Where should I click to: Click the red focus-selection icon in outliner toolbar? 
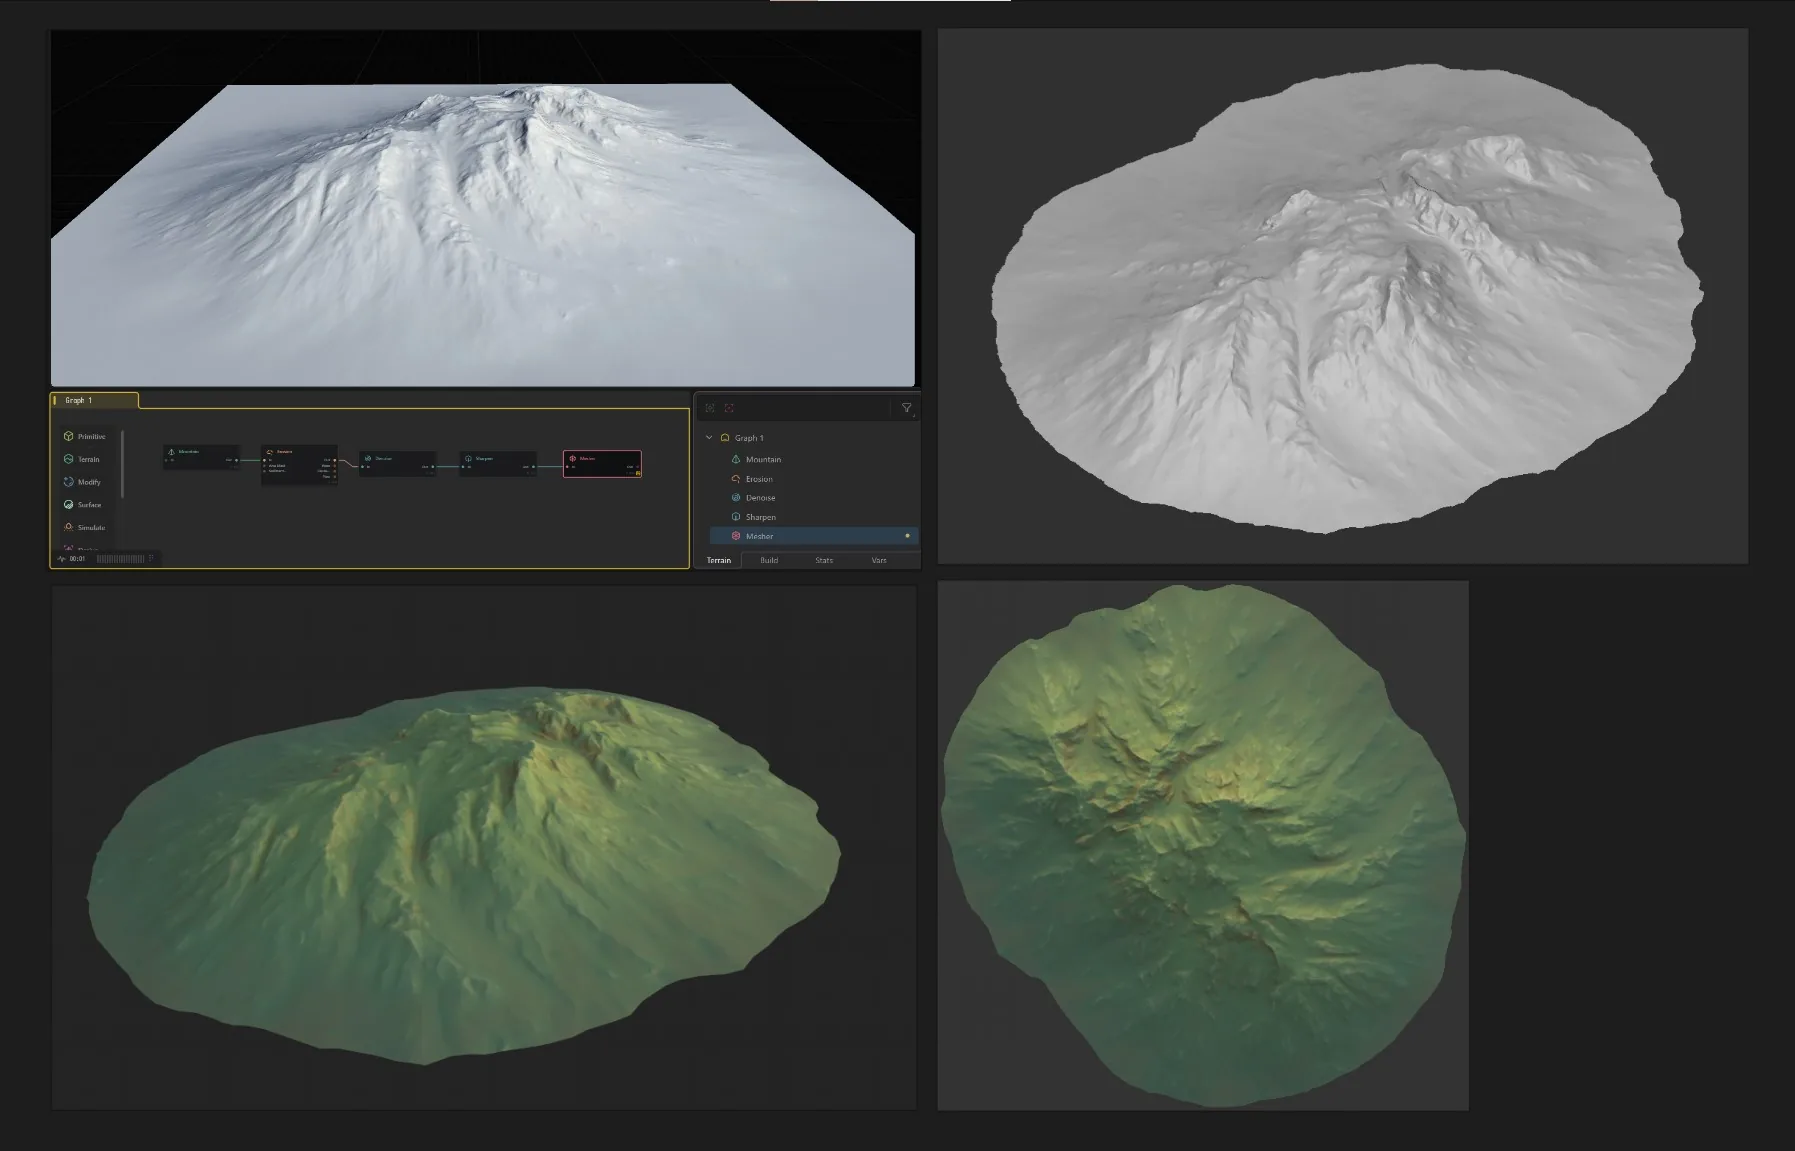tap(729, 408)
